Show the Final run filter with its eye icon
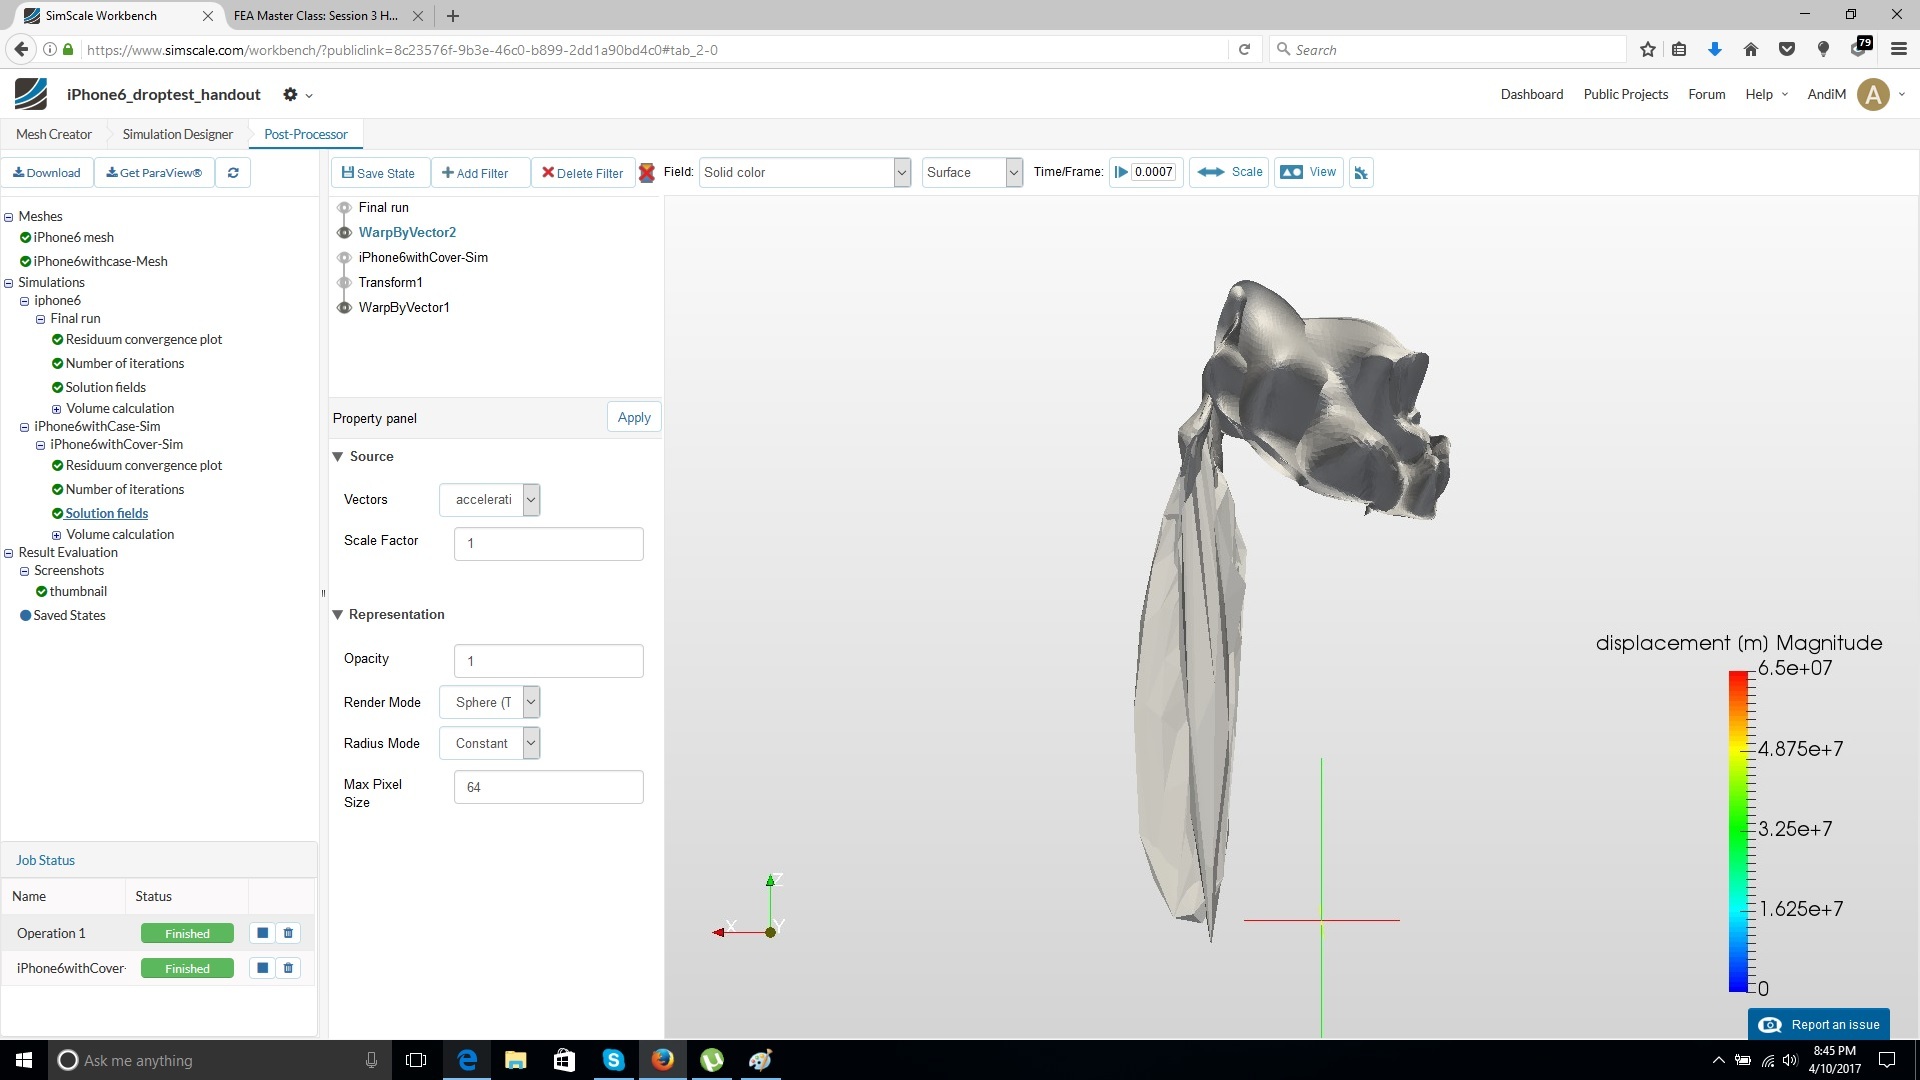Viewport: 1920px width, 1080px height. tap(344, 207)
